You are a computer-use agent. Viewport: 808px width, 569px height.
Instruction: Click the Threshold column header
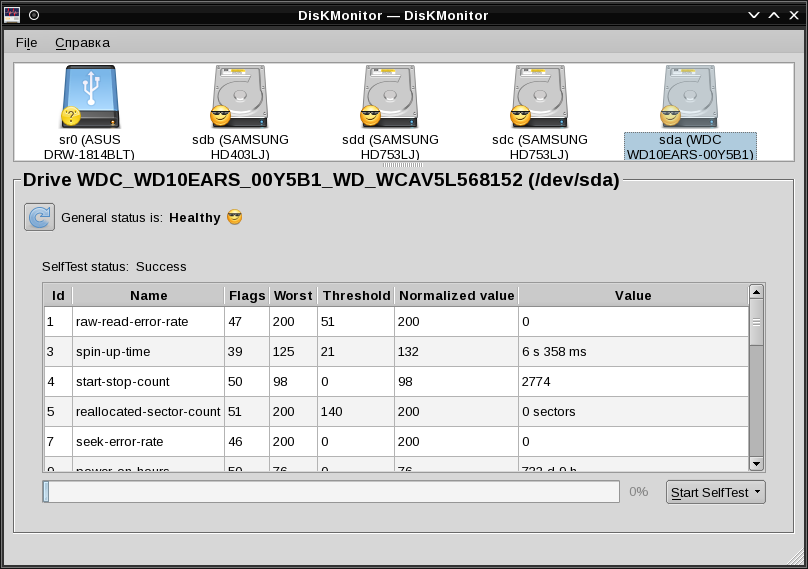click(x=356, y=295)
